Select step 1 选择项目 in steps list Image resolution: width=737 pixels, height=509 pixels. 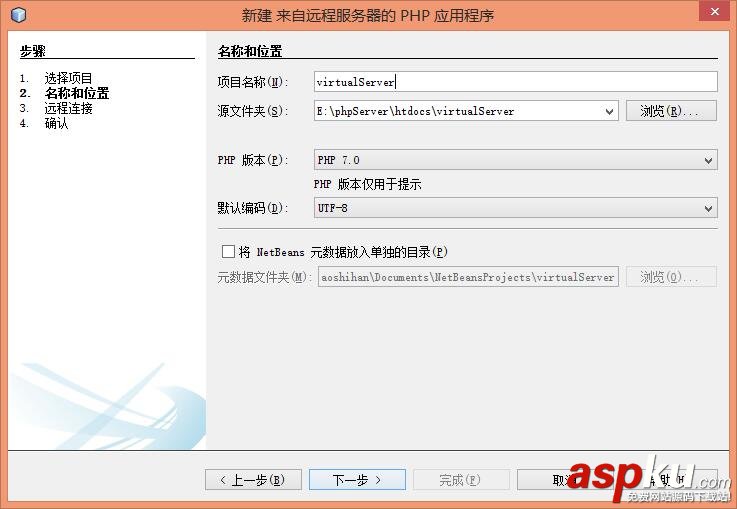click(x=68, y=78)
